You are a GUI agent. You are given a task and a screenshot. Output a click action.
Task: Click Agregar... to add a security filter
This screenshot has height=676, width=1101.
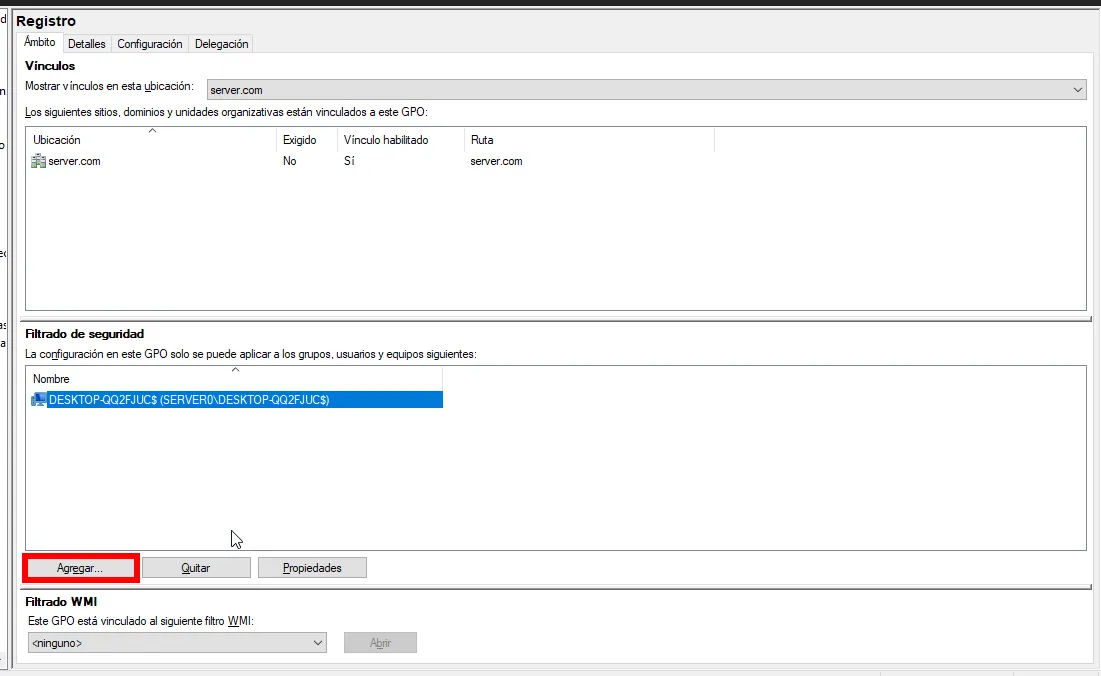point(80,568)
